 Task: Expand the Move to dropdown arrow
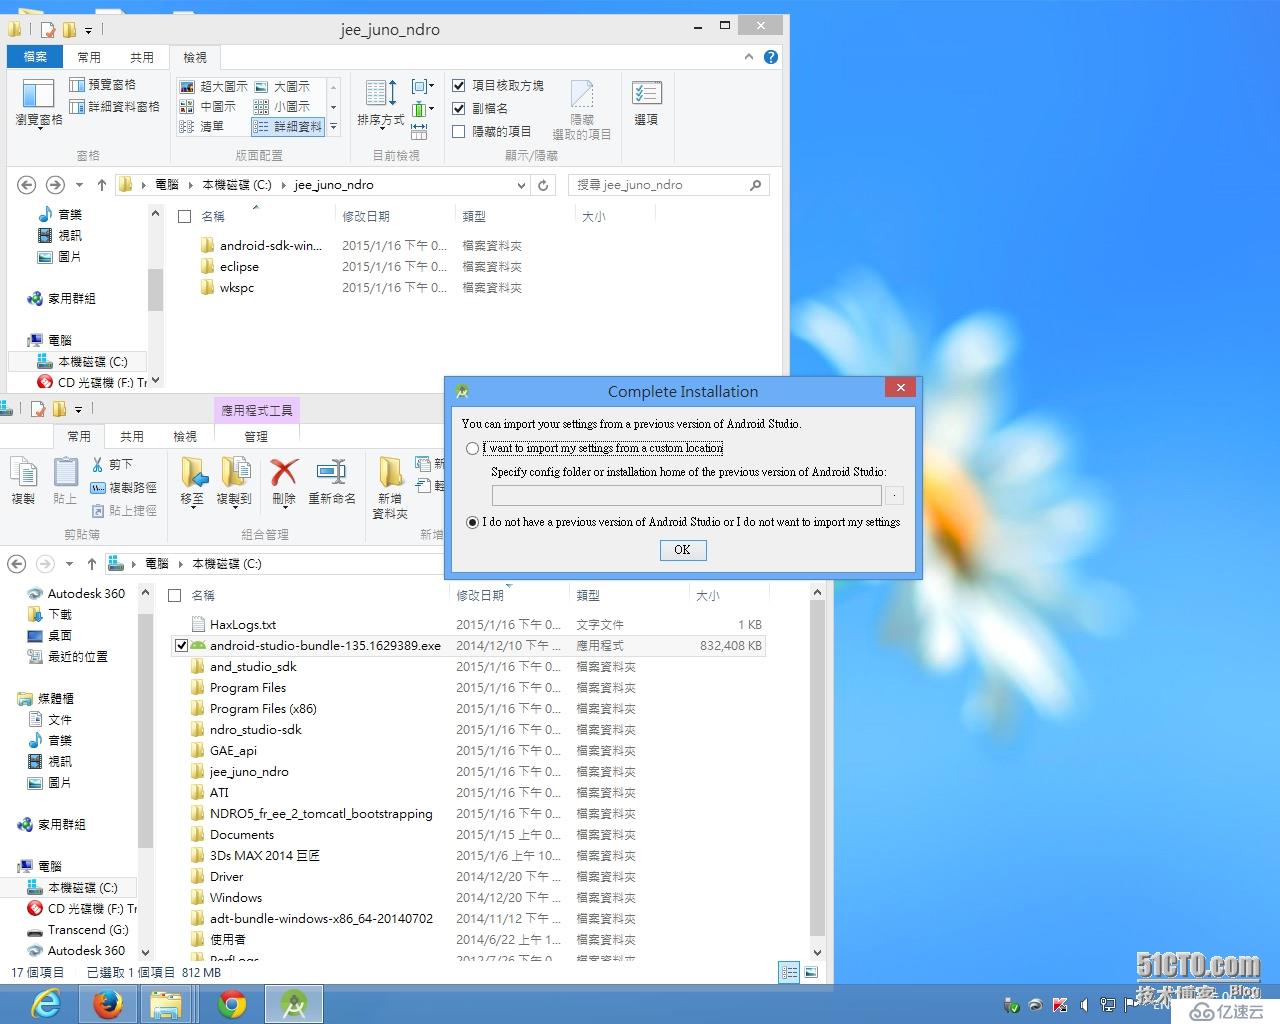tap(193, 507)
